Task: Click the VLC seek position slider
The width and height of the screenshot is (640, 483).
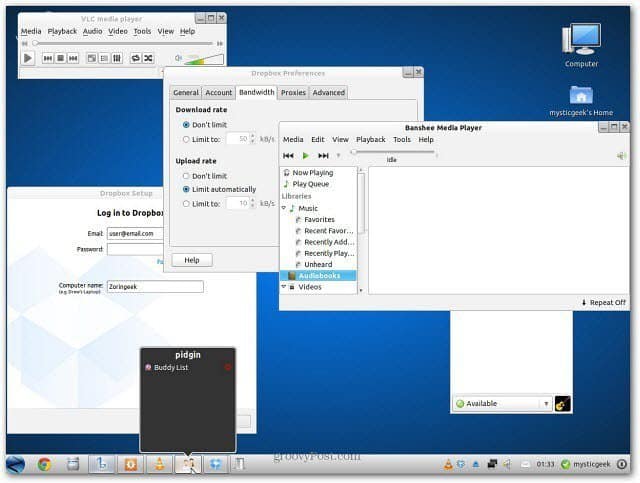Action: (x=122, y=43)
